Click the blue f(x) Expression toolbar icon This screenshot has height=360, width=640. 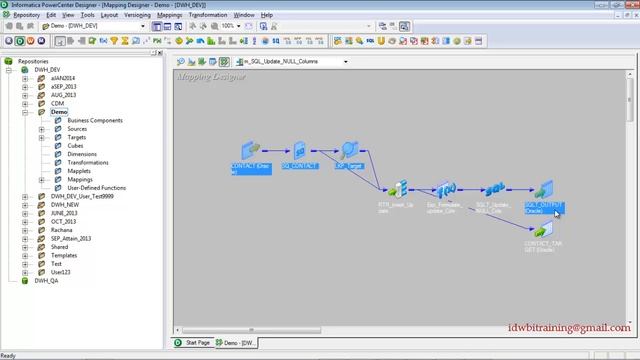(x=103, y=41)
